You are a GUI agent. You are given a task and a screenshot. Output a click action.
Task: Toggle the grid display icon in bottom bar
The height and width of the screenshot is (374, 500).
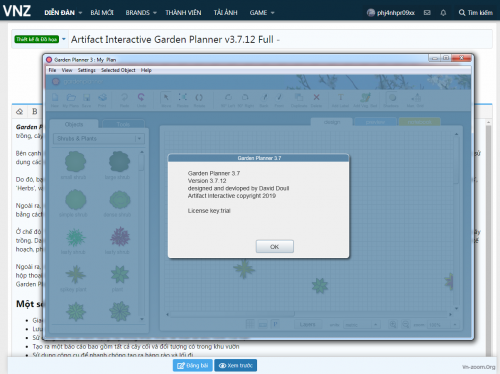click(250, 324)
